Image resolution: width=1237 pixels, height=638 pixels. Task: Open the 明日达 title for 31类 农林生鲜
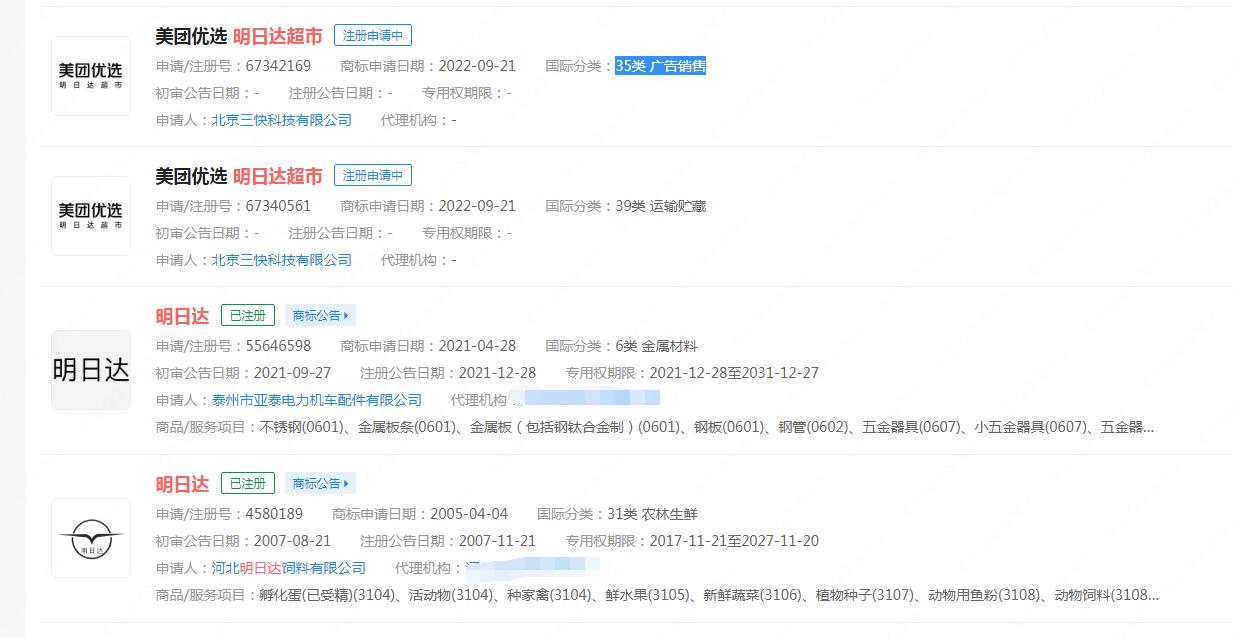point(182,484)
